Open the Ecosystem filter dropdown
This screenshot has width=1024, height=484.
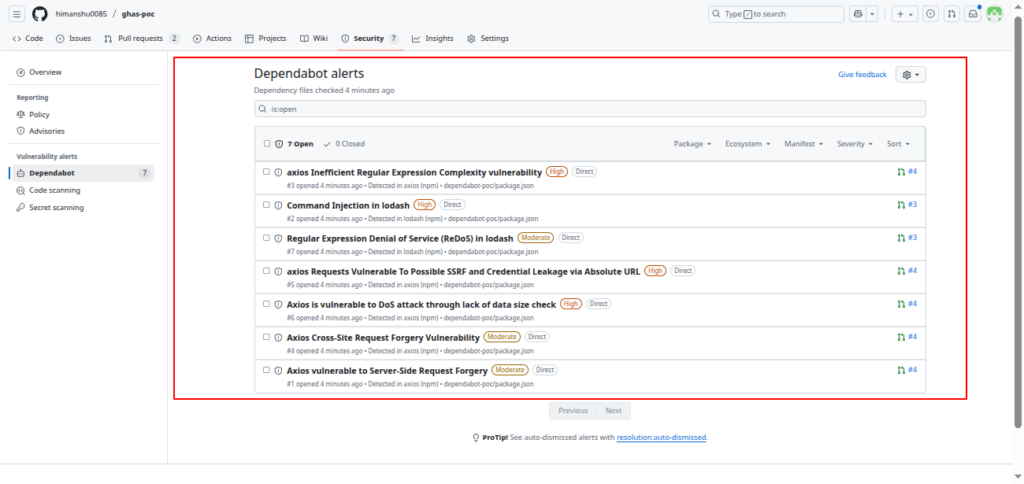(x=747, y=144)
